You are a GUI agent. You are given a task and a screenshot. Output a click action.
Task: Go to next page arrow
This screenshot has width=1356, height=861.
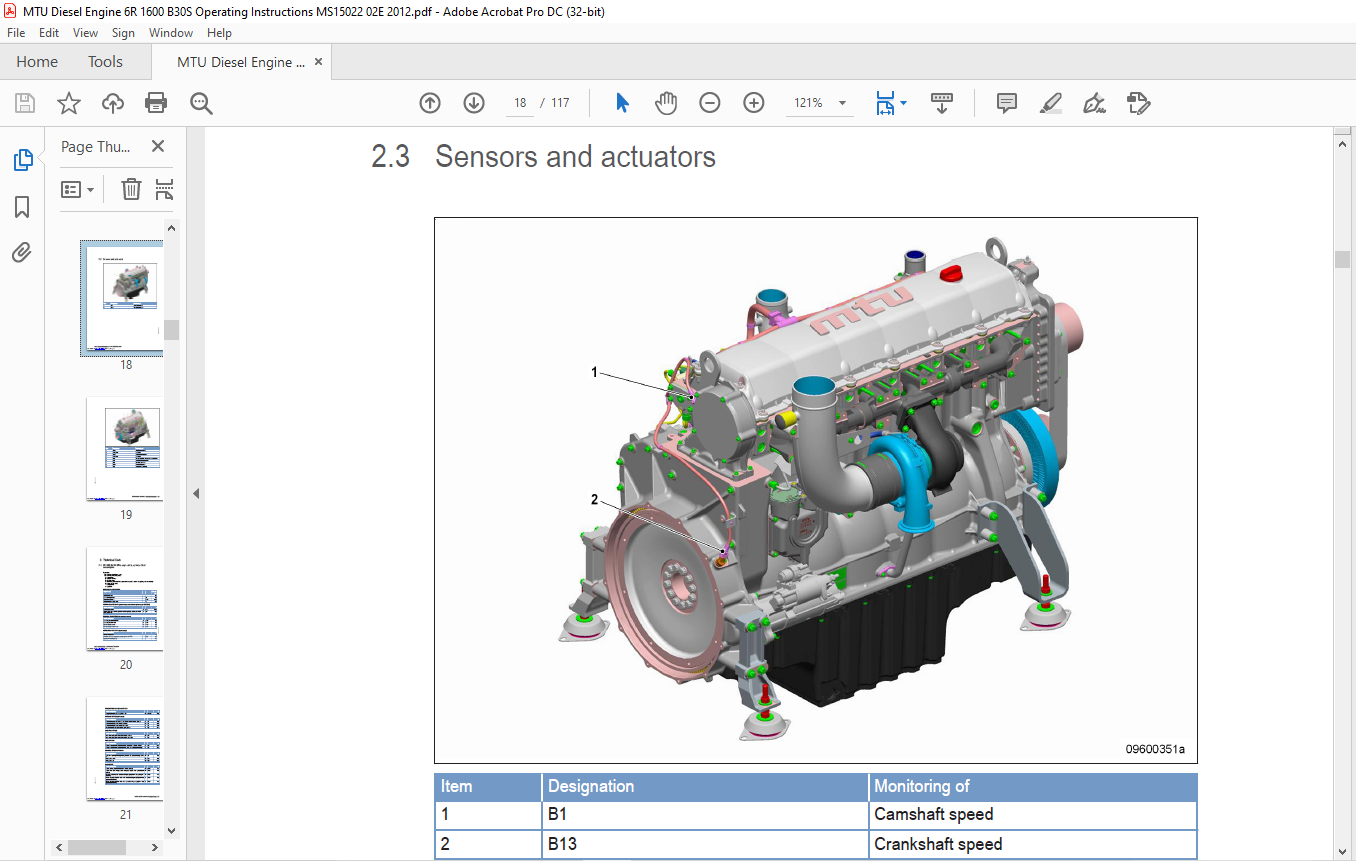(474, 103)
